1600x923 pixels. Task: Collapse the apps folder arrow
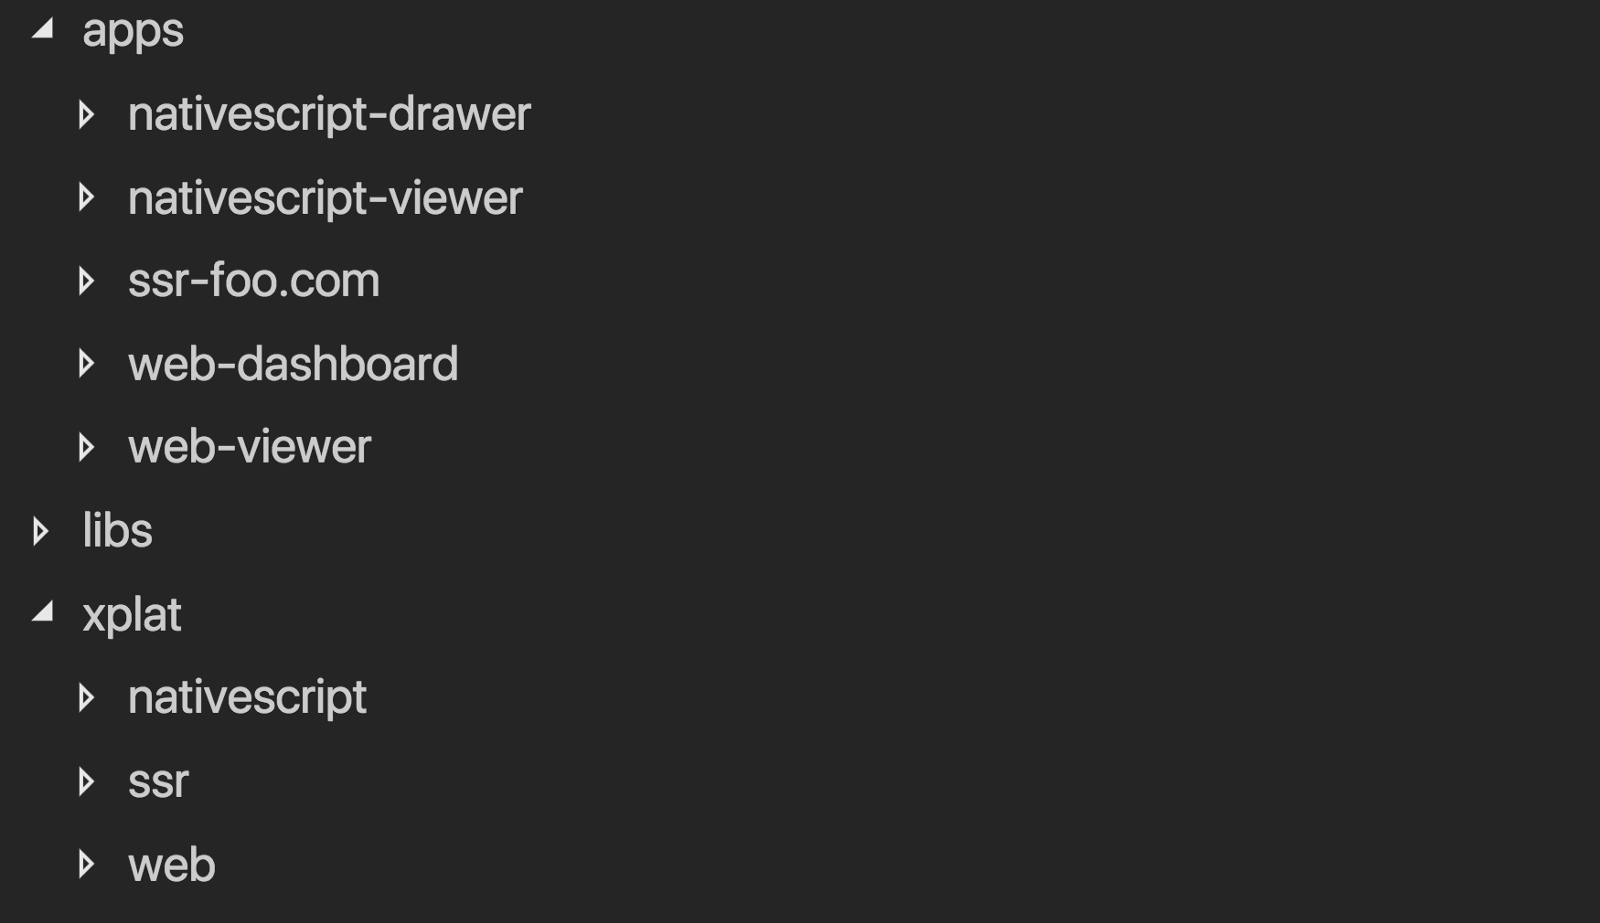(x=43, y=30)
